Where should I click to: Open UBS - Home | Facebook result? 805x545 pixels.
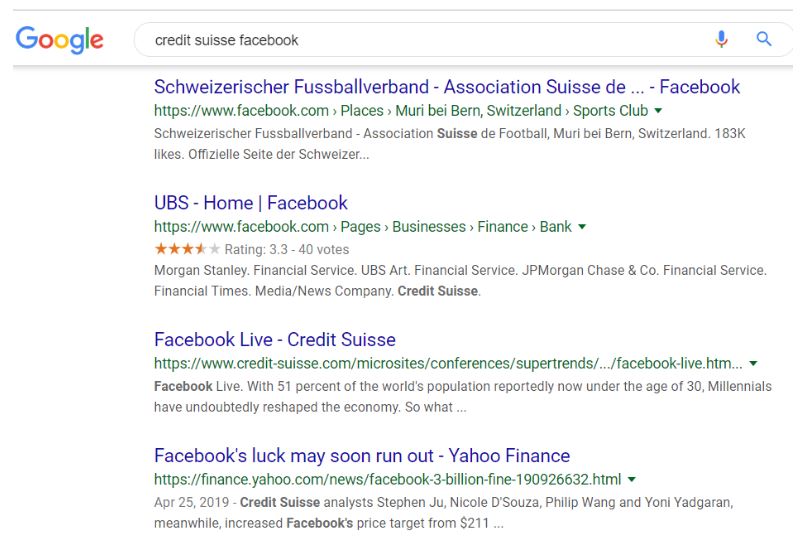[x=251, y=203]
